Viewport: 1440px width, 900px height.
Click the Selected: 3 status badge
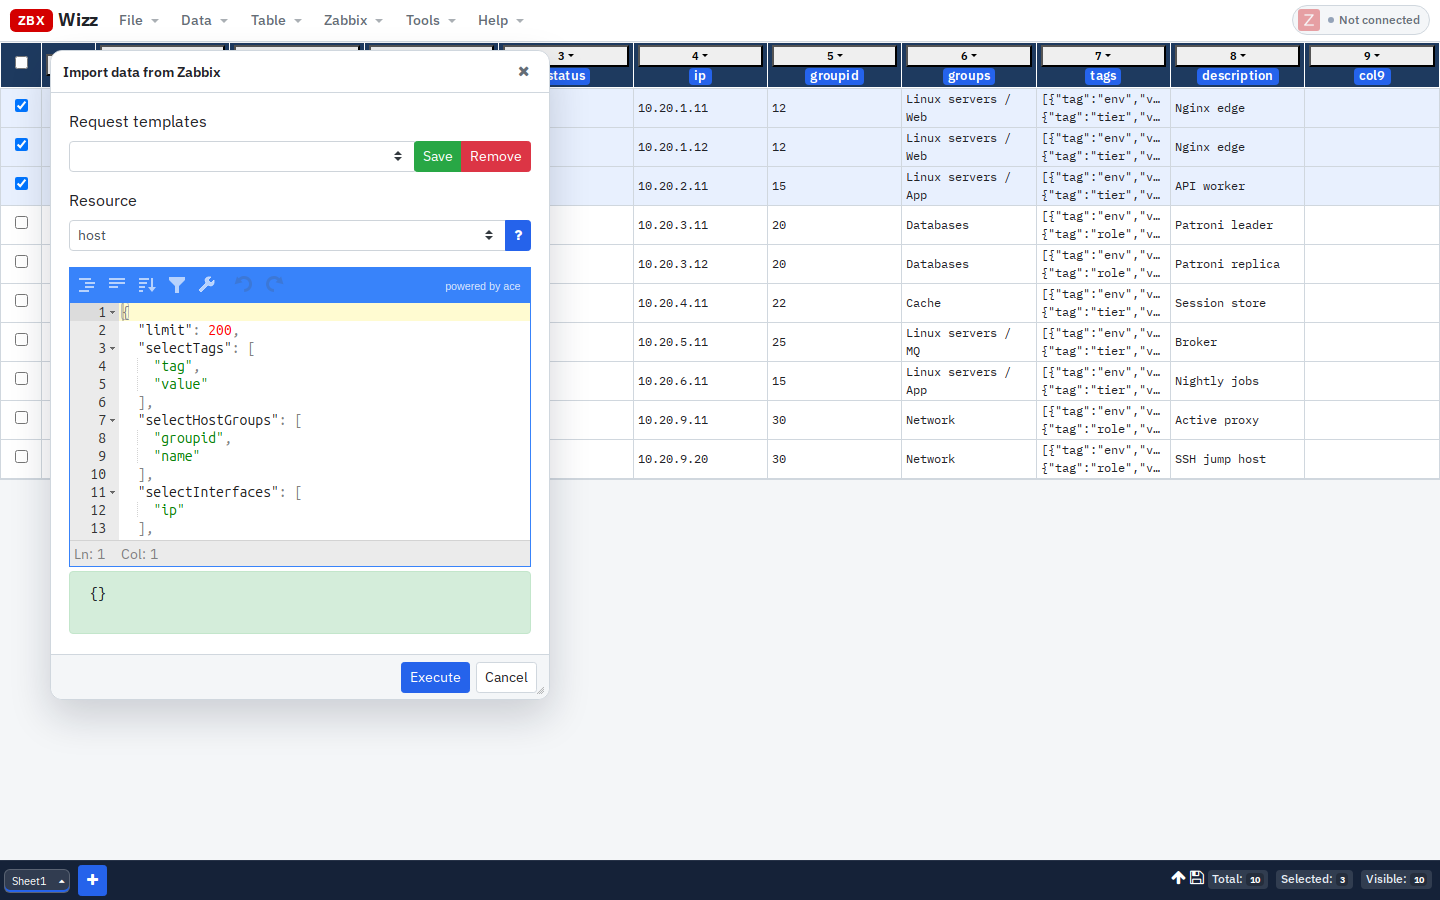[1314, 879]
